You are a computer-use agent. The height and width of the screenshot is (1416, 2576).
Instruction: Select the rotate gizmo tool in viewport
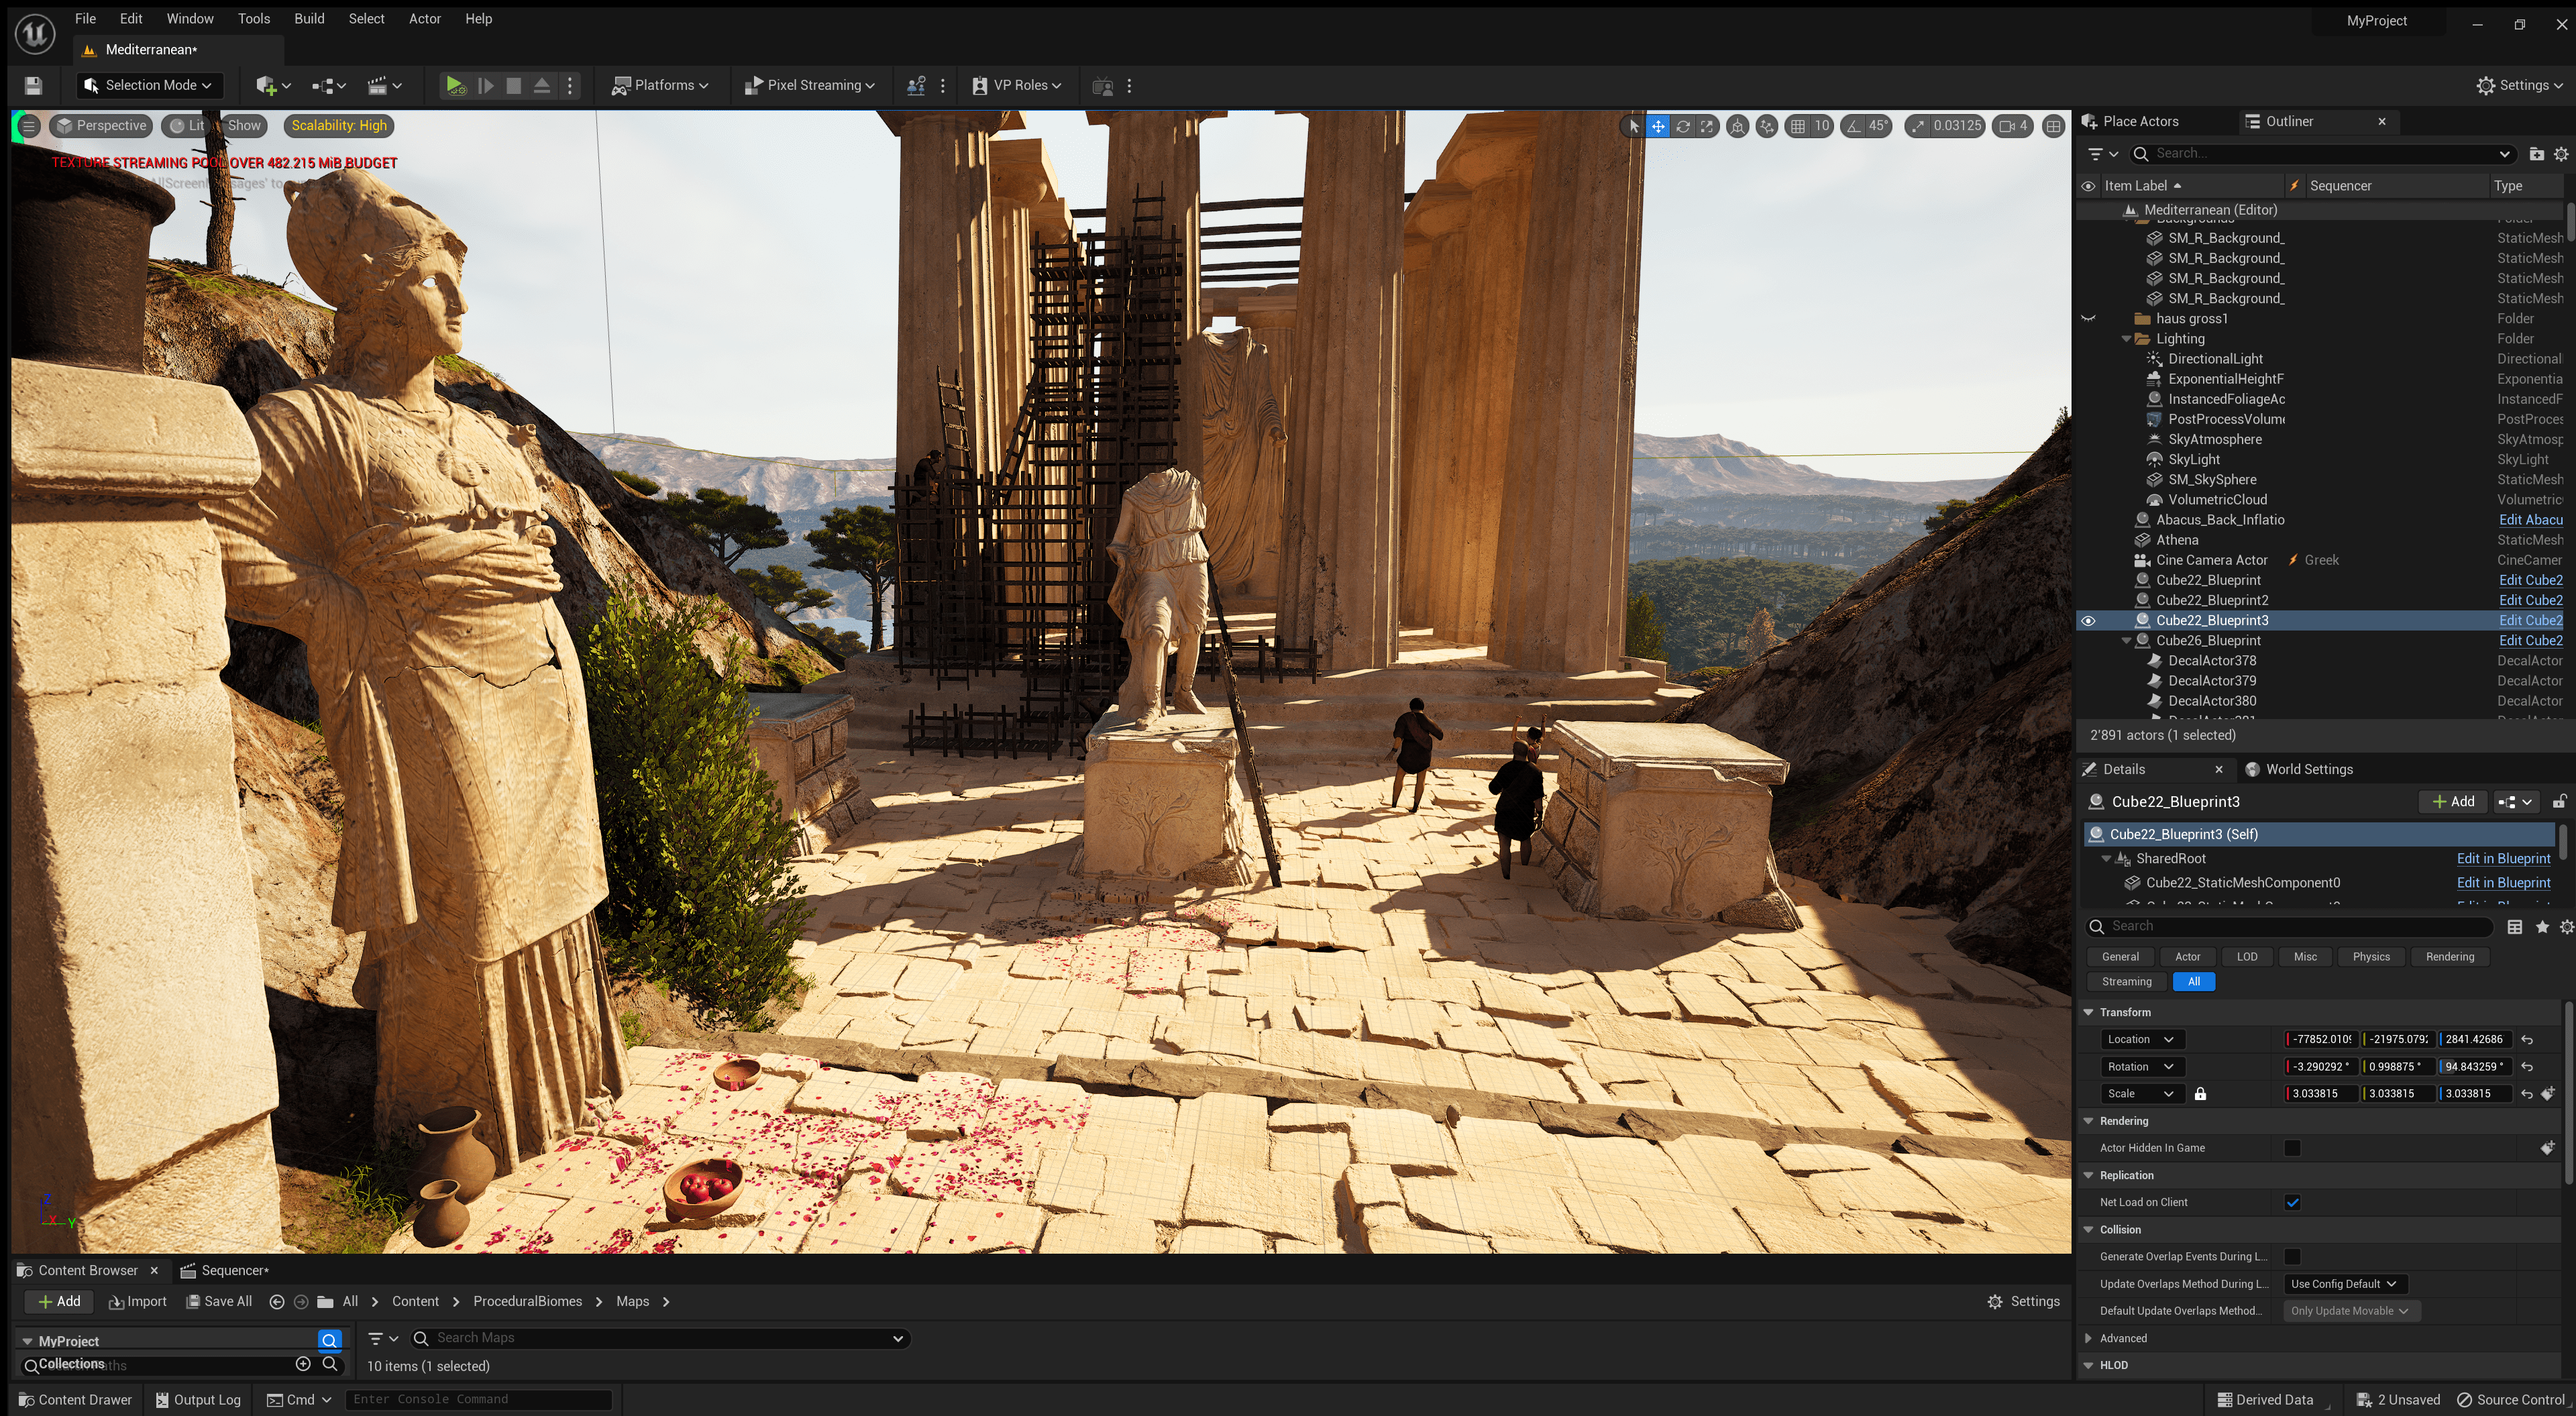point(1683,126)
